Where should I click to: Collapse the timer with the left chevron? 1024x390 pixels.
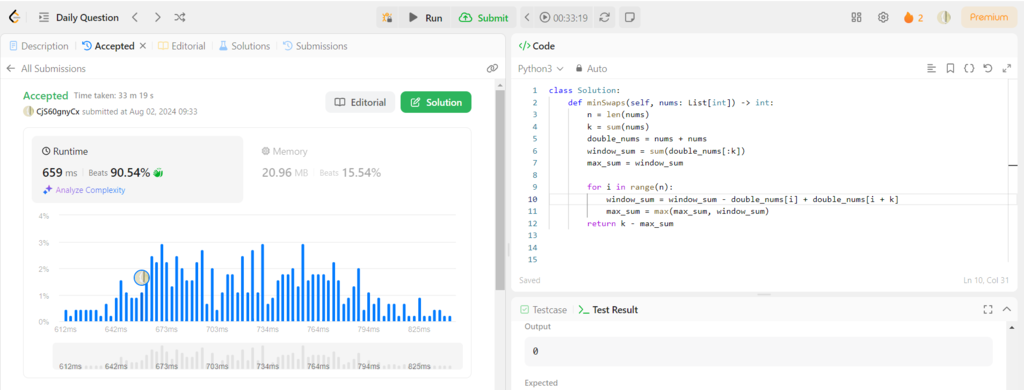click(x=528, y=18)
